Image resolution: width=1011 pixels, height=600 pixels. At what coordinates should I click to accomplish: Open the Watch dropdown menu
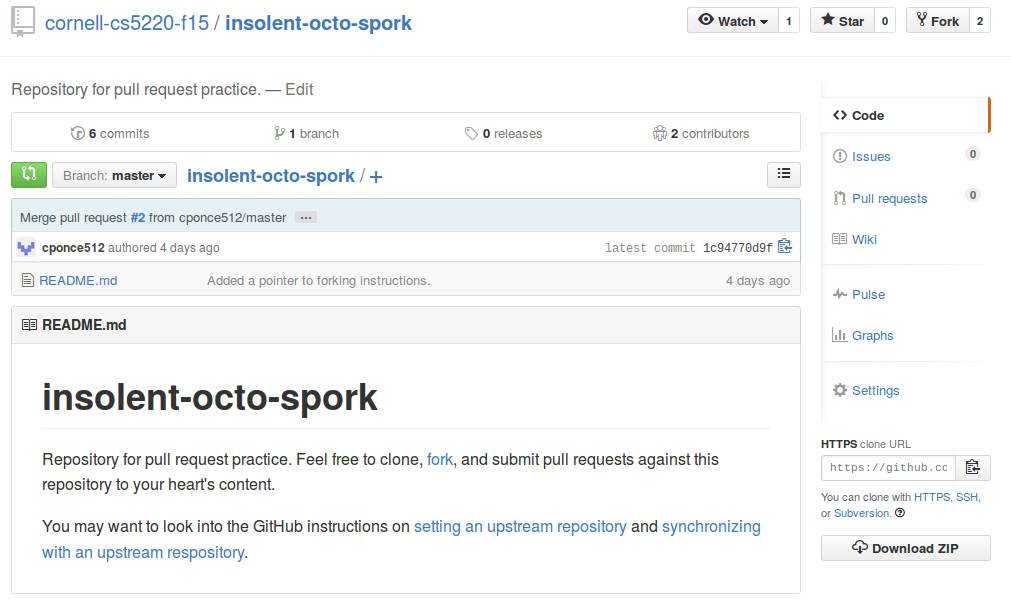tap(733, 21)
